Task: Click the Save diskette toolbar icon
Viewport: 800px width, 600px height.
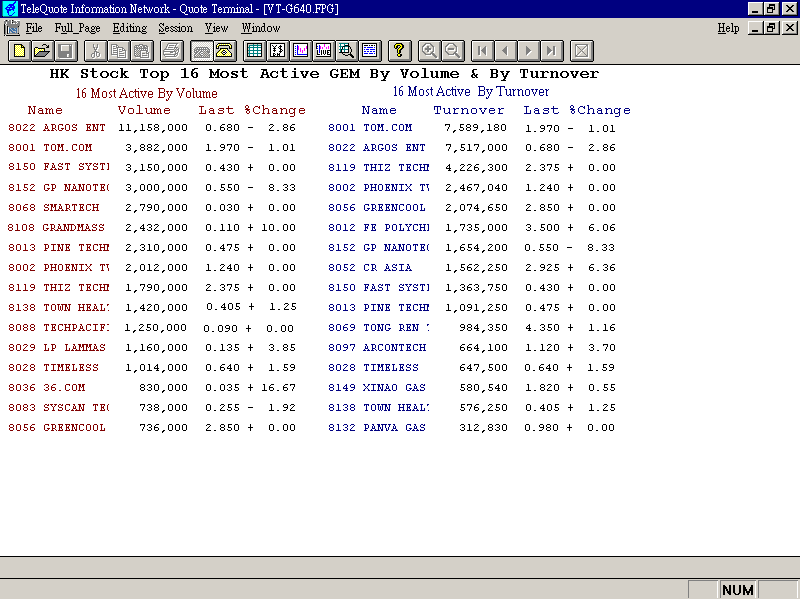Action: 66,51
